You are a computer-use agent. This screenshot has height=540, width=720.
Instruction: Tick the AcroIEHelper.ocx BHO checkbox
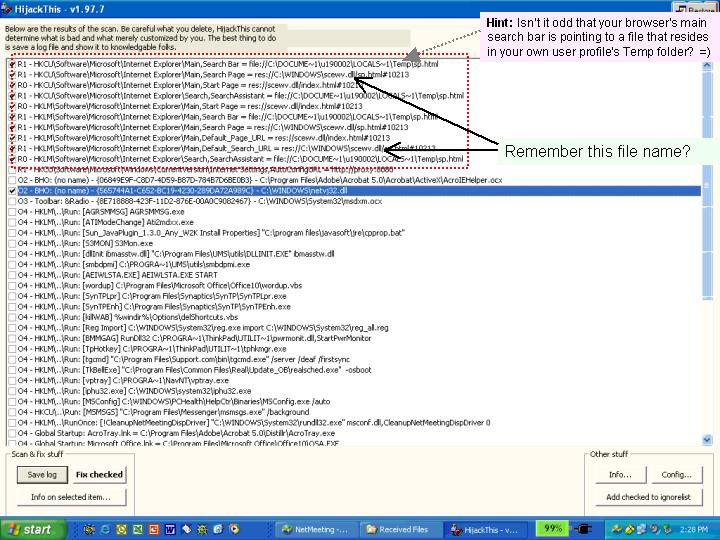[x=12, y=180]
